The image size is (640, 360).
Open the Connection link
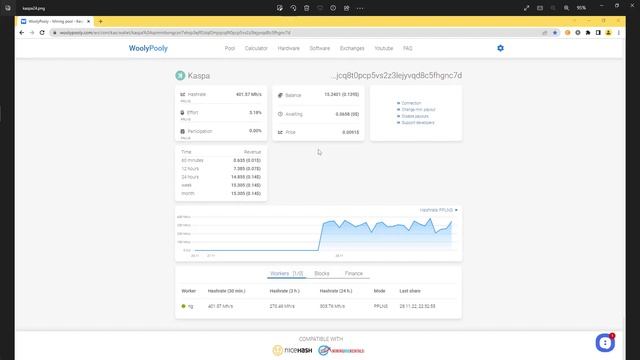tap(411, 103)
